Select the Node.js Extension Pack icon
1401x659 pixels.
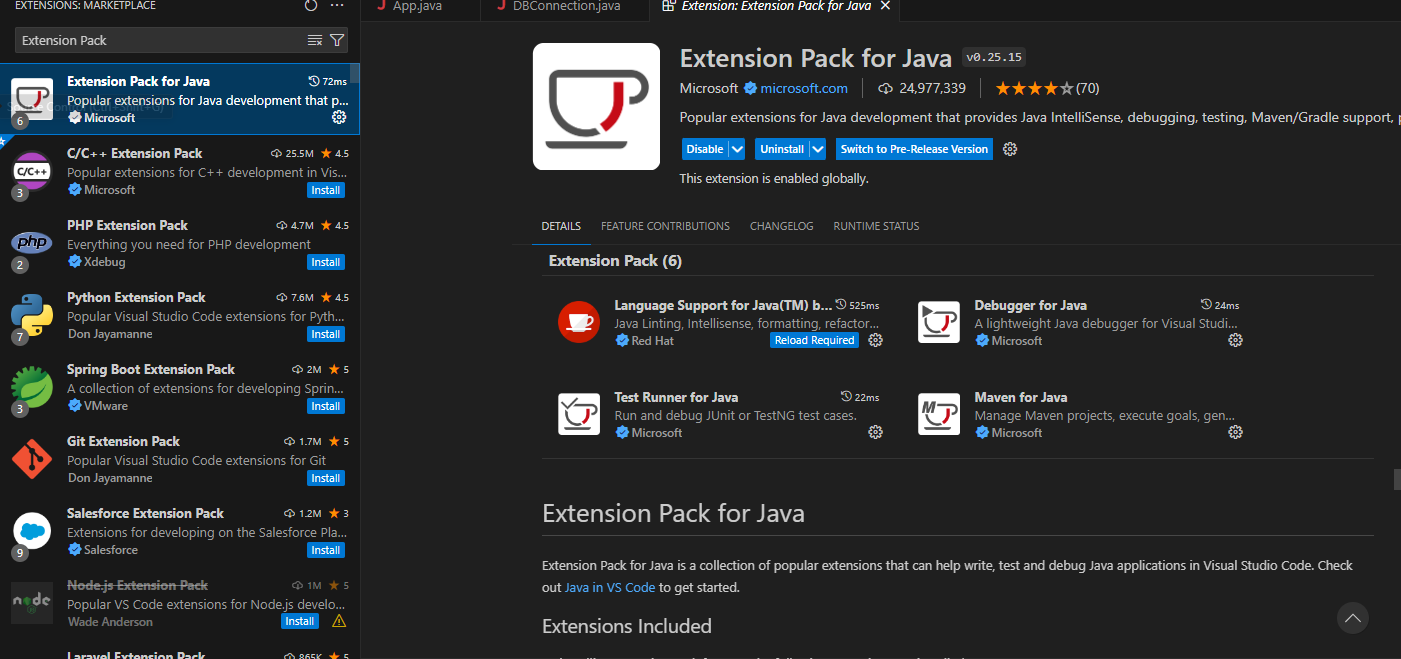32,603
